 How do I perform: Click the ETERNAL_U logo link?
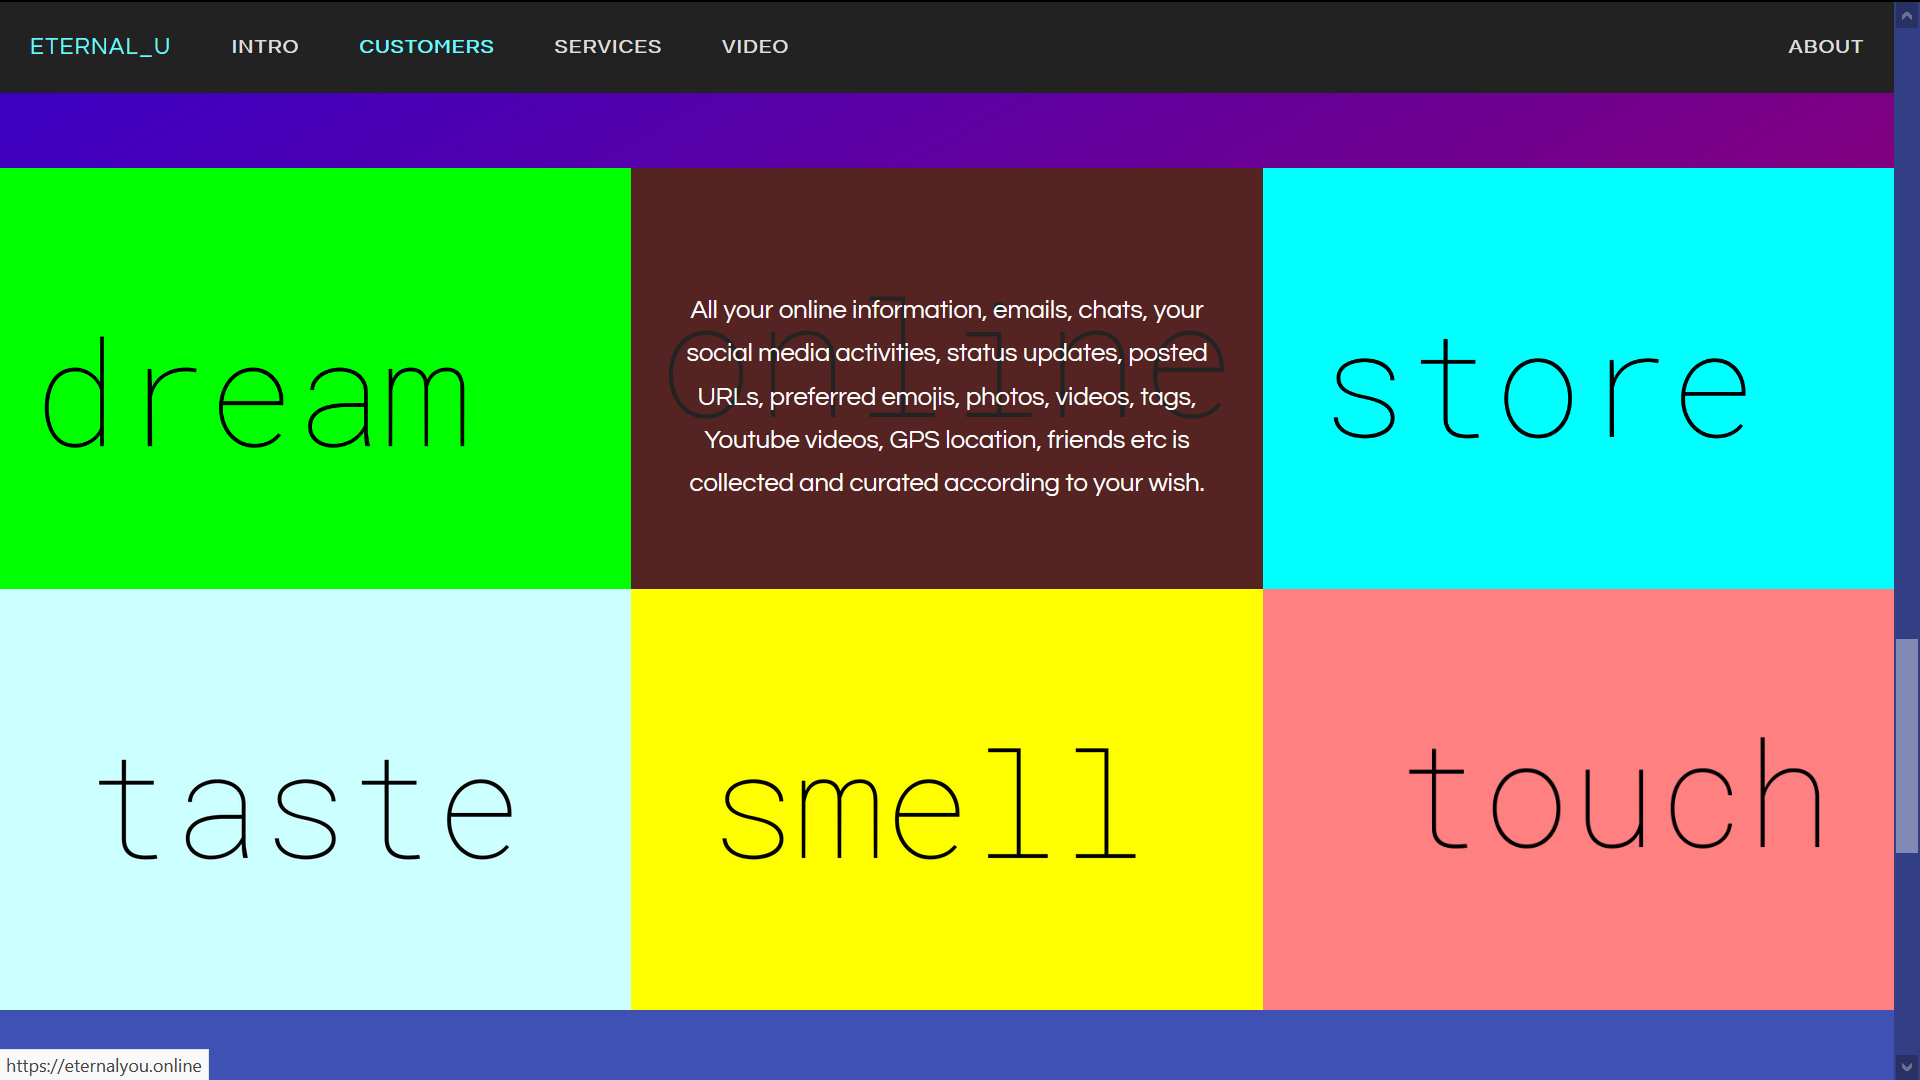pyautogui.click(x=100, y=46)
